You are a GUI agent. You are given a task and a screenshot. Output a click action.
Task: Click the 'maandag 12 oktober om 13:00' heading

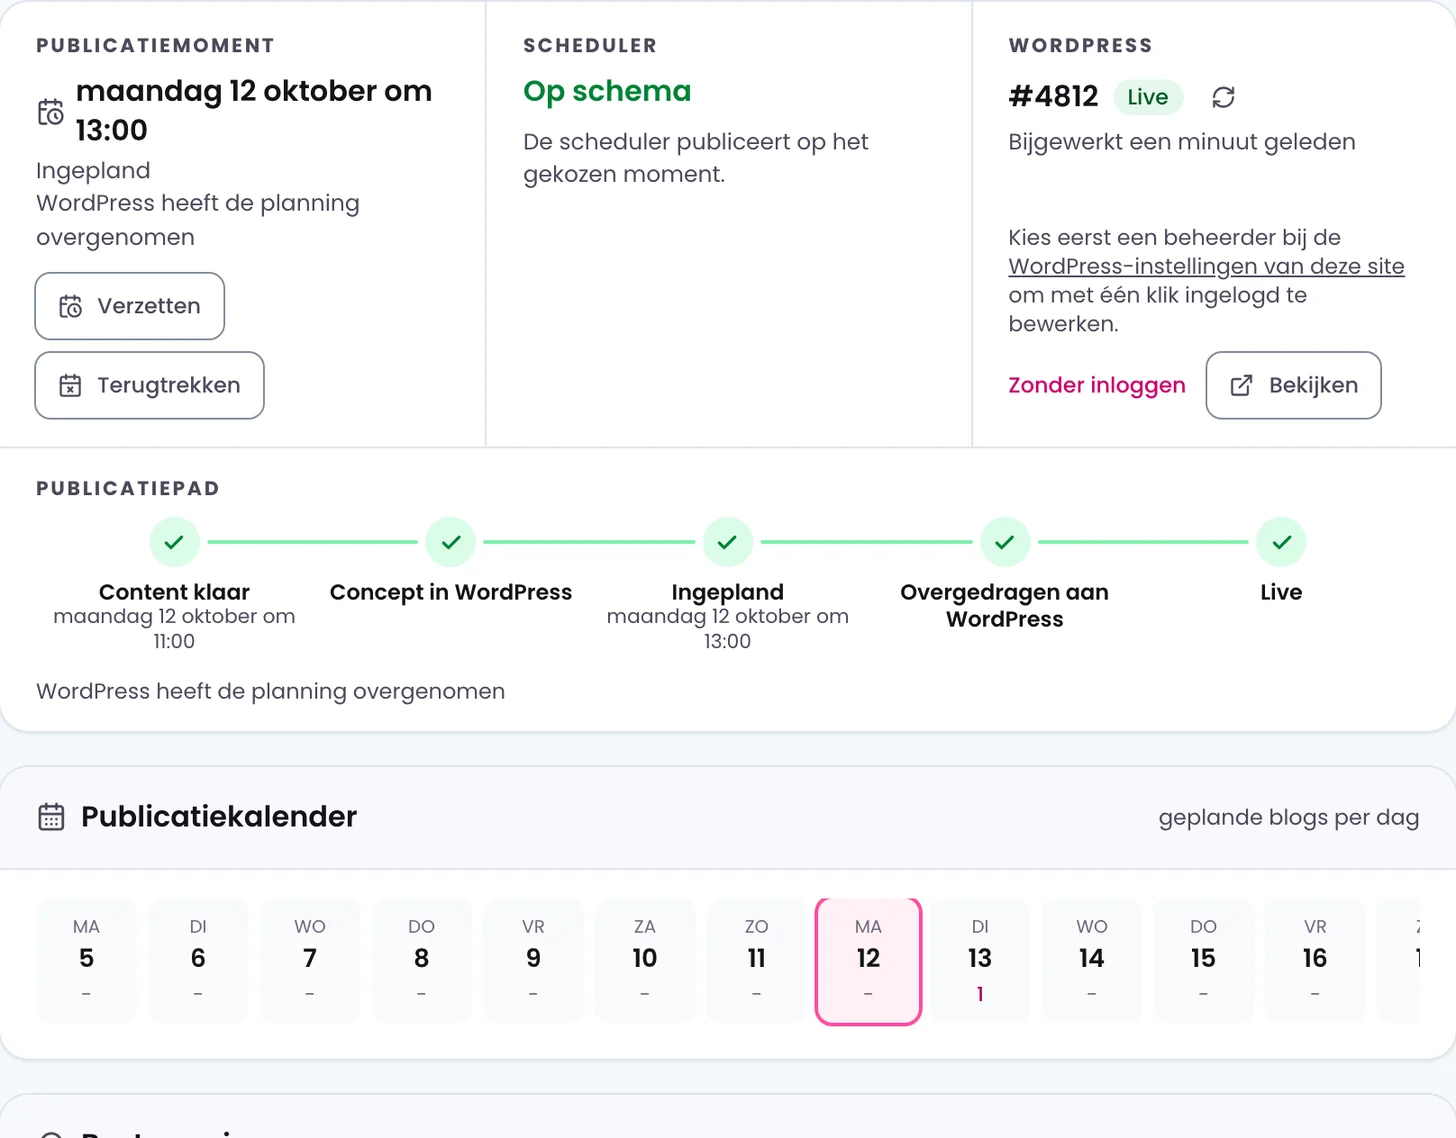[254, 110]
